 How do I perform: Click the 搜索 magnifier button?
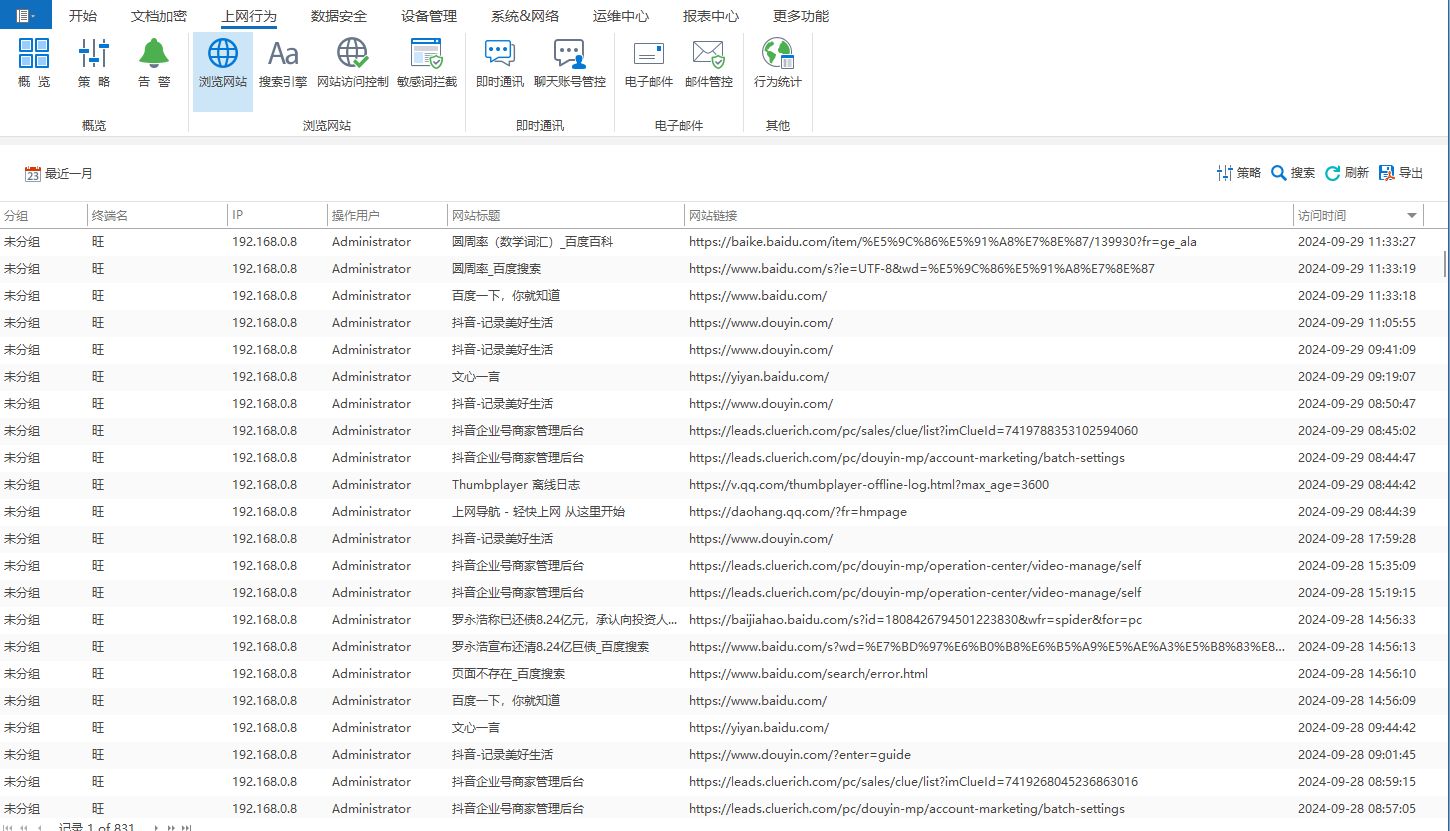pyautogui.click(x=1293, y=173)
